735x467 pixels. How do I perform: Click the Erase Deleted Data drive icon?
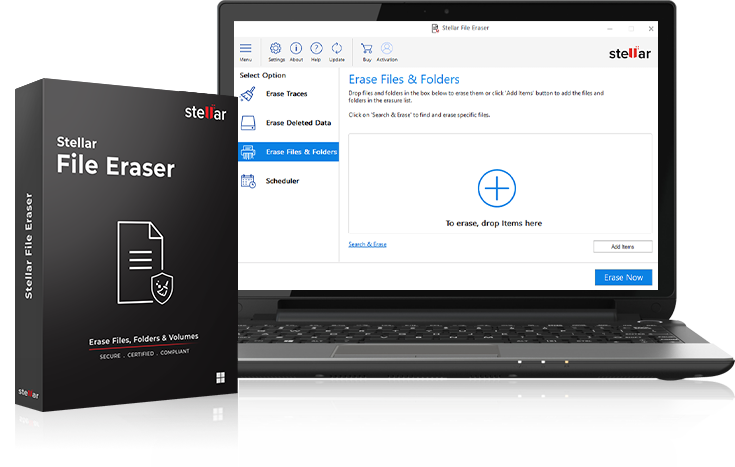pyautogui.click(x=249, y=123)
